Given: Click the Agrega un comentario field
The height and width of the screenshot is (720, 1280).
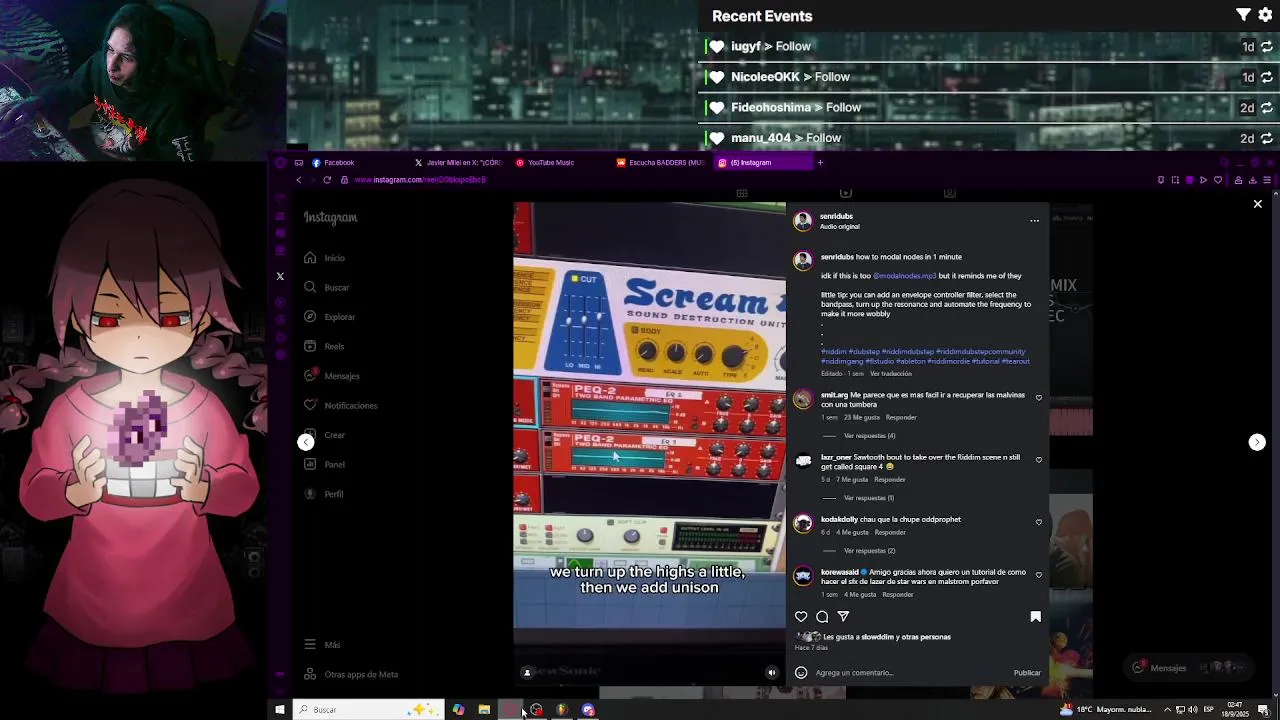Looking at the screenshot, I should pos(910,673).
